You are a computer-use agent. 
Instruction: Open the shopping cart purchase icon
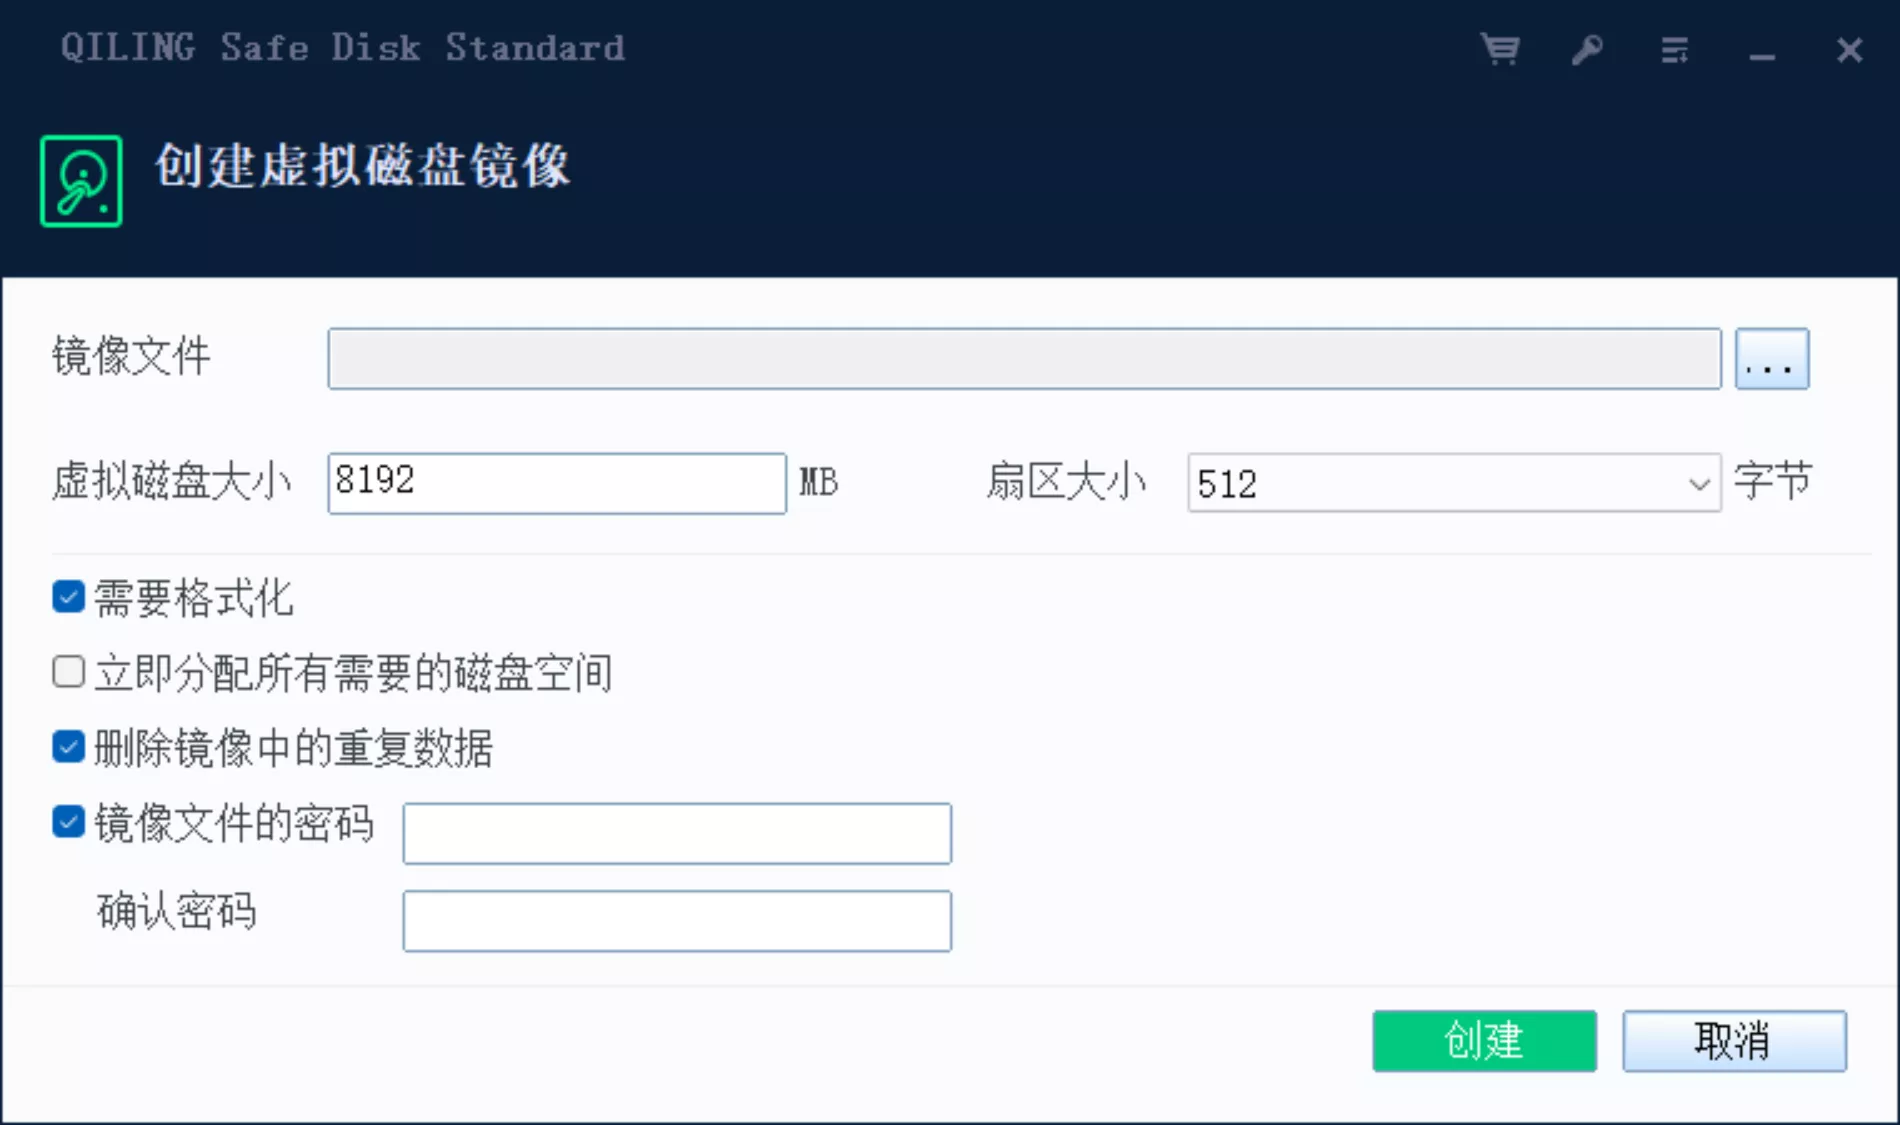[x=1500, y=49]
